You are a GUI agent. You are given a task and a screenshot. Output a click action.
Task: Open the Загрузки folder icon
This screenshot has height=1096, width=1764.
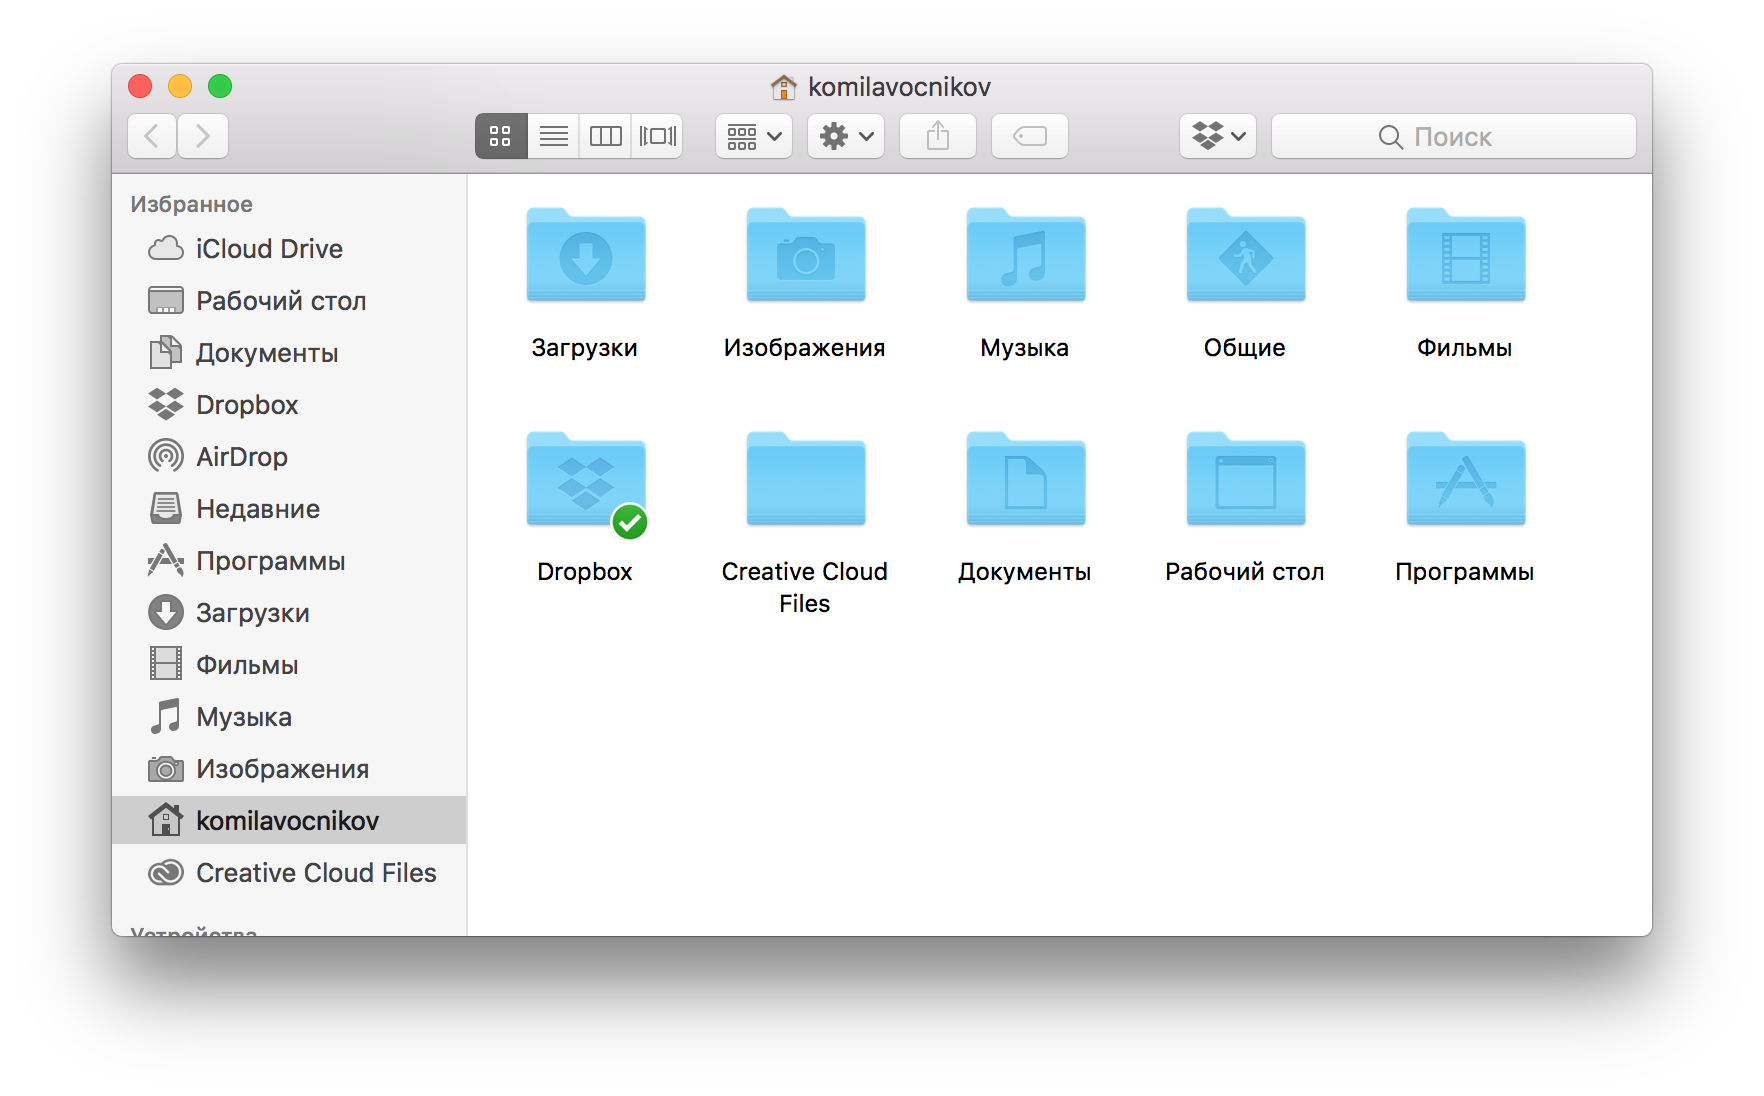(586, 256)
